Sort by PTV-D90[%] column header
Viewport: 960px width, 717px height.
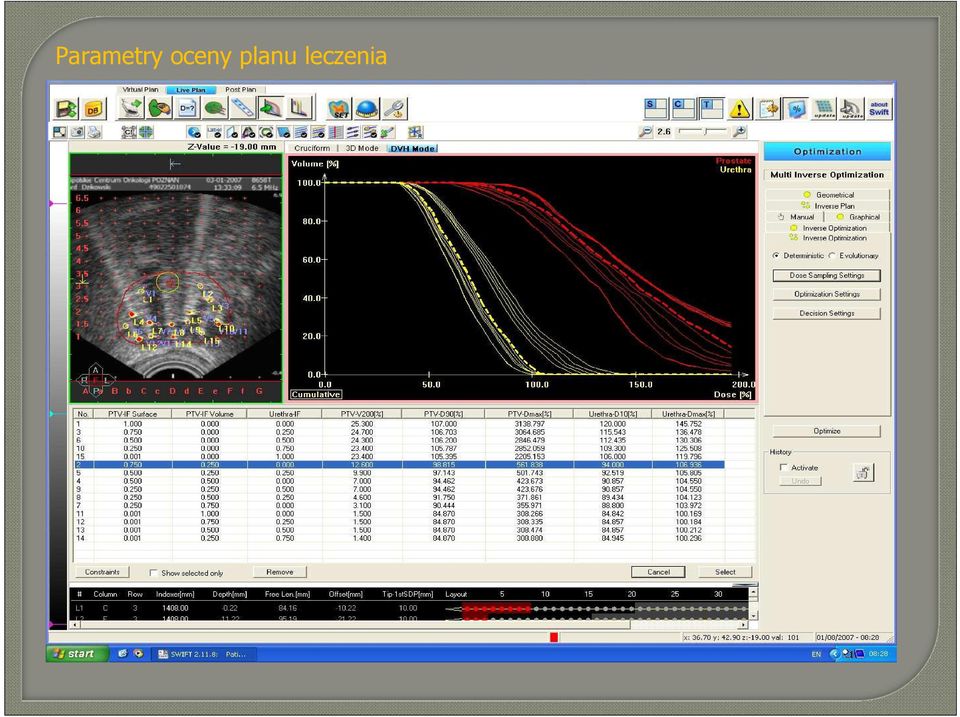(x=444, y=414)
